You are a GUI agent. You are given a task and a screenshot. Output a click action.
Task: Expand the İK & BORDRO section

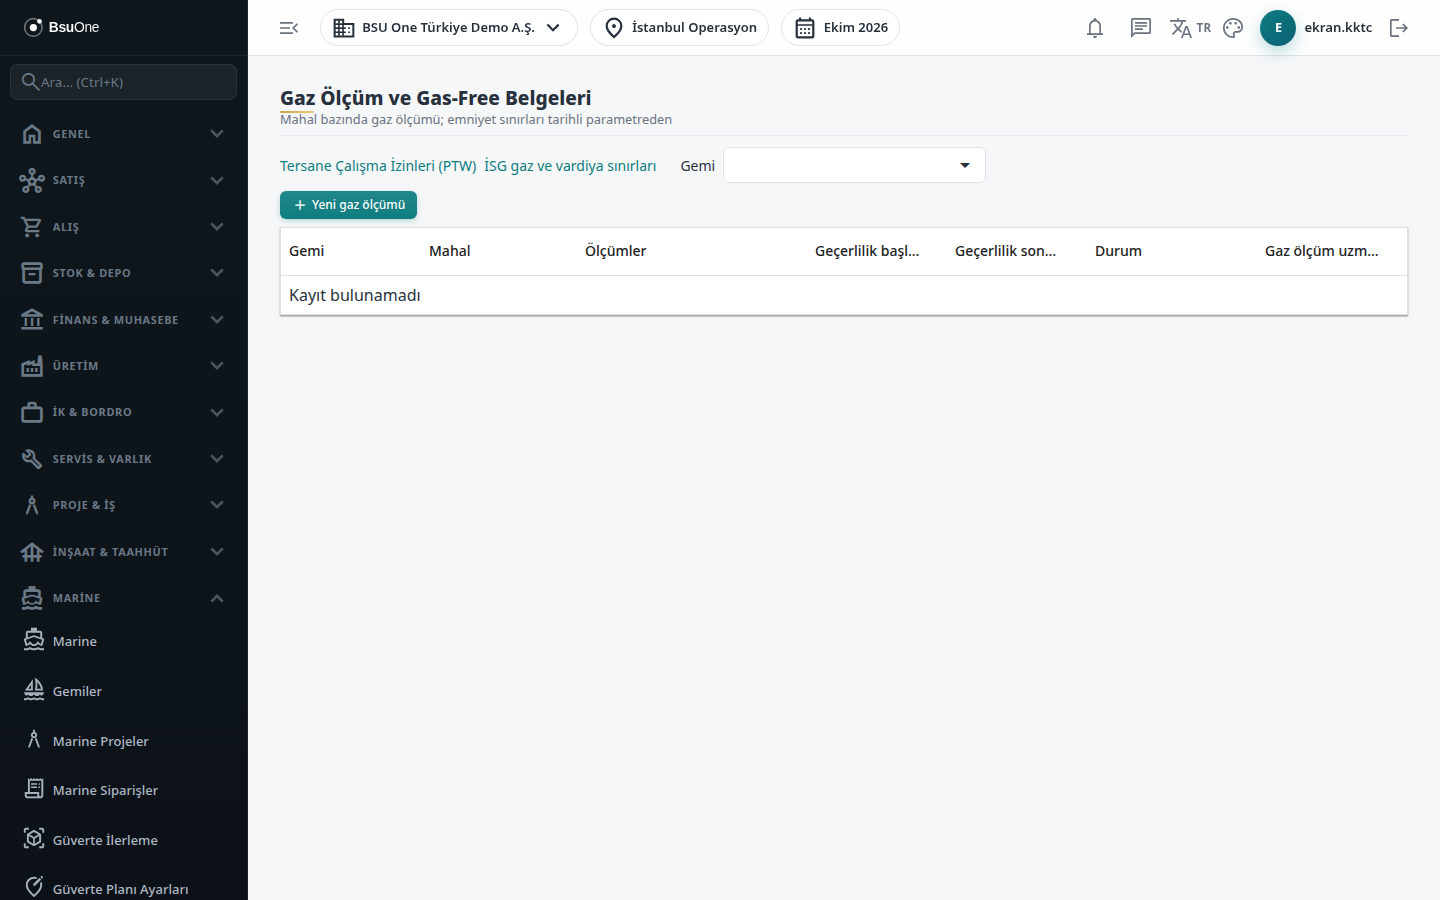click(x=124, y=412)
